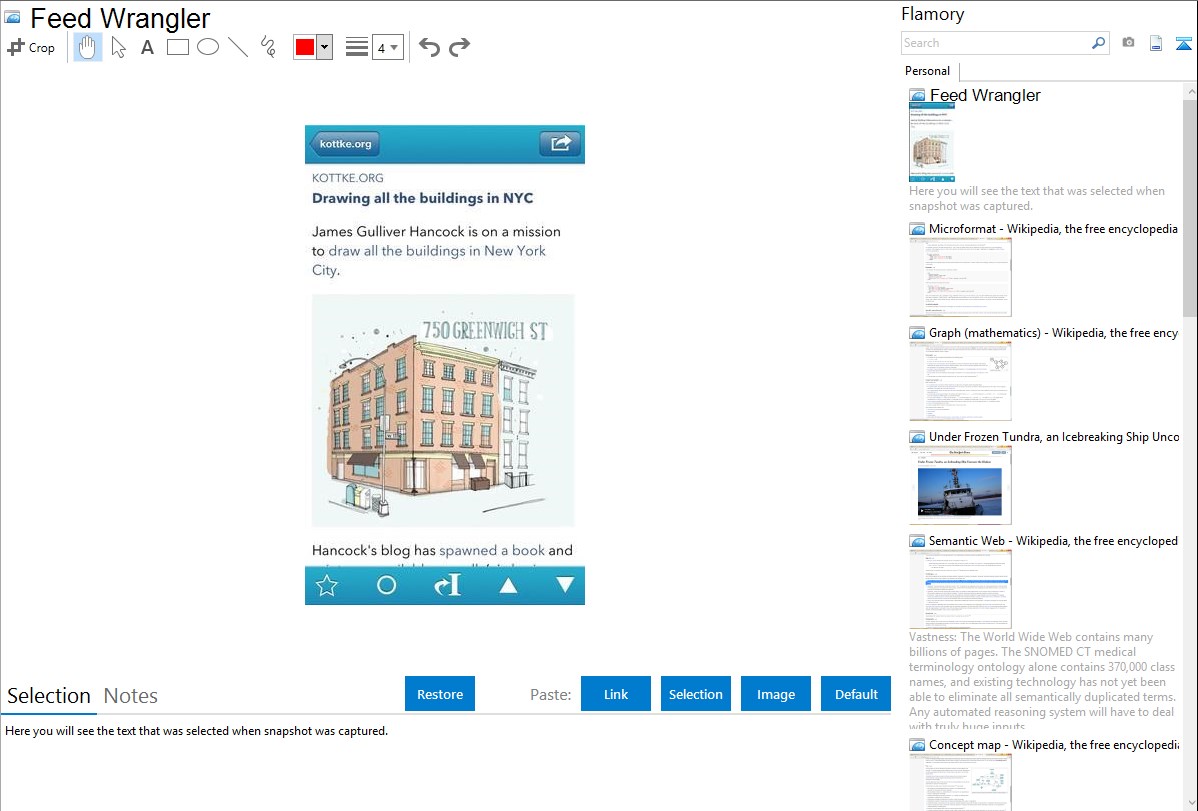Click the icon beside Graph (mathematics) title

pos(918,333)
